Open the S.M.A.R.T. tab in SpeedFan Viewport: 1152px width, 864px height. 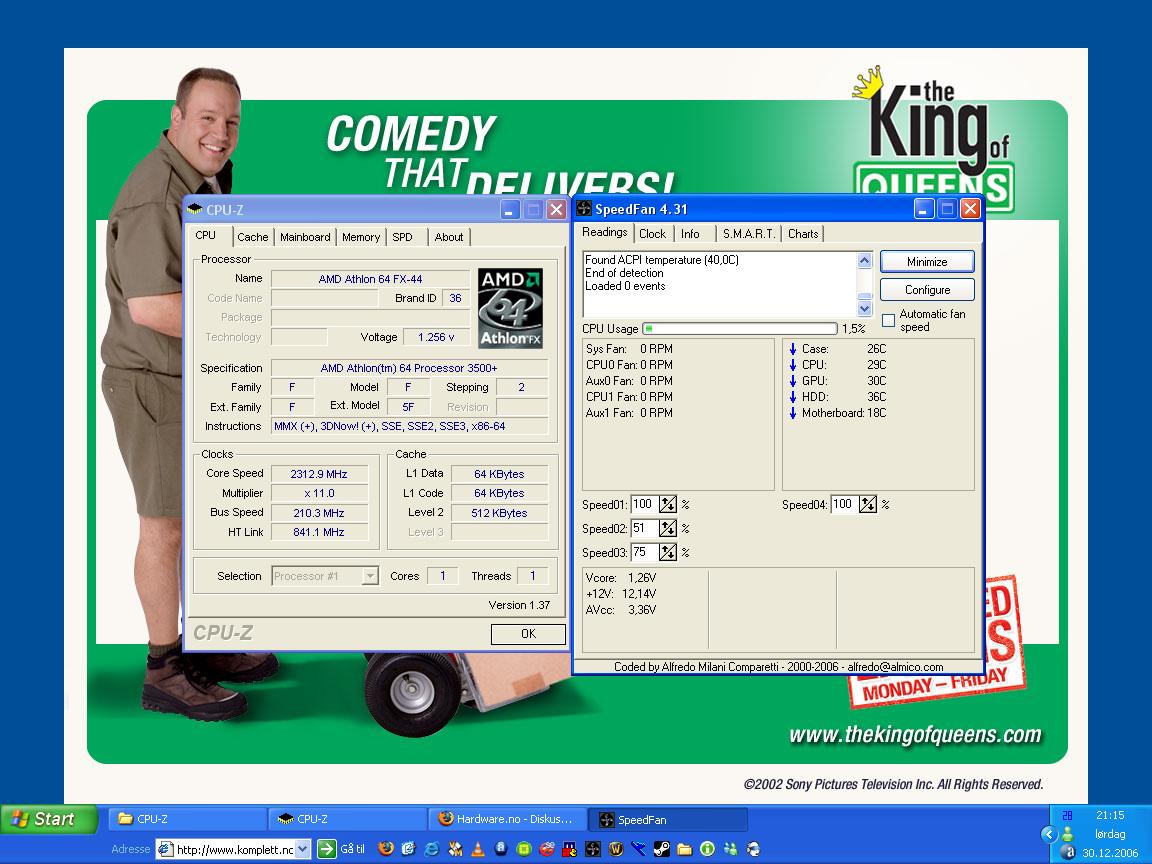(x=749, y=234)
